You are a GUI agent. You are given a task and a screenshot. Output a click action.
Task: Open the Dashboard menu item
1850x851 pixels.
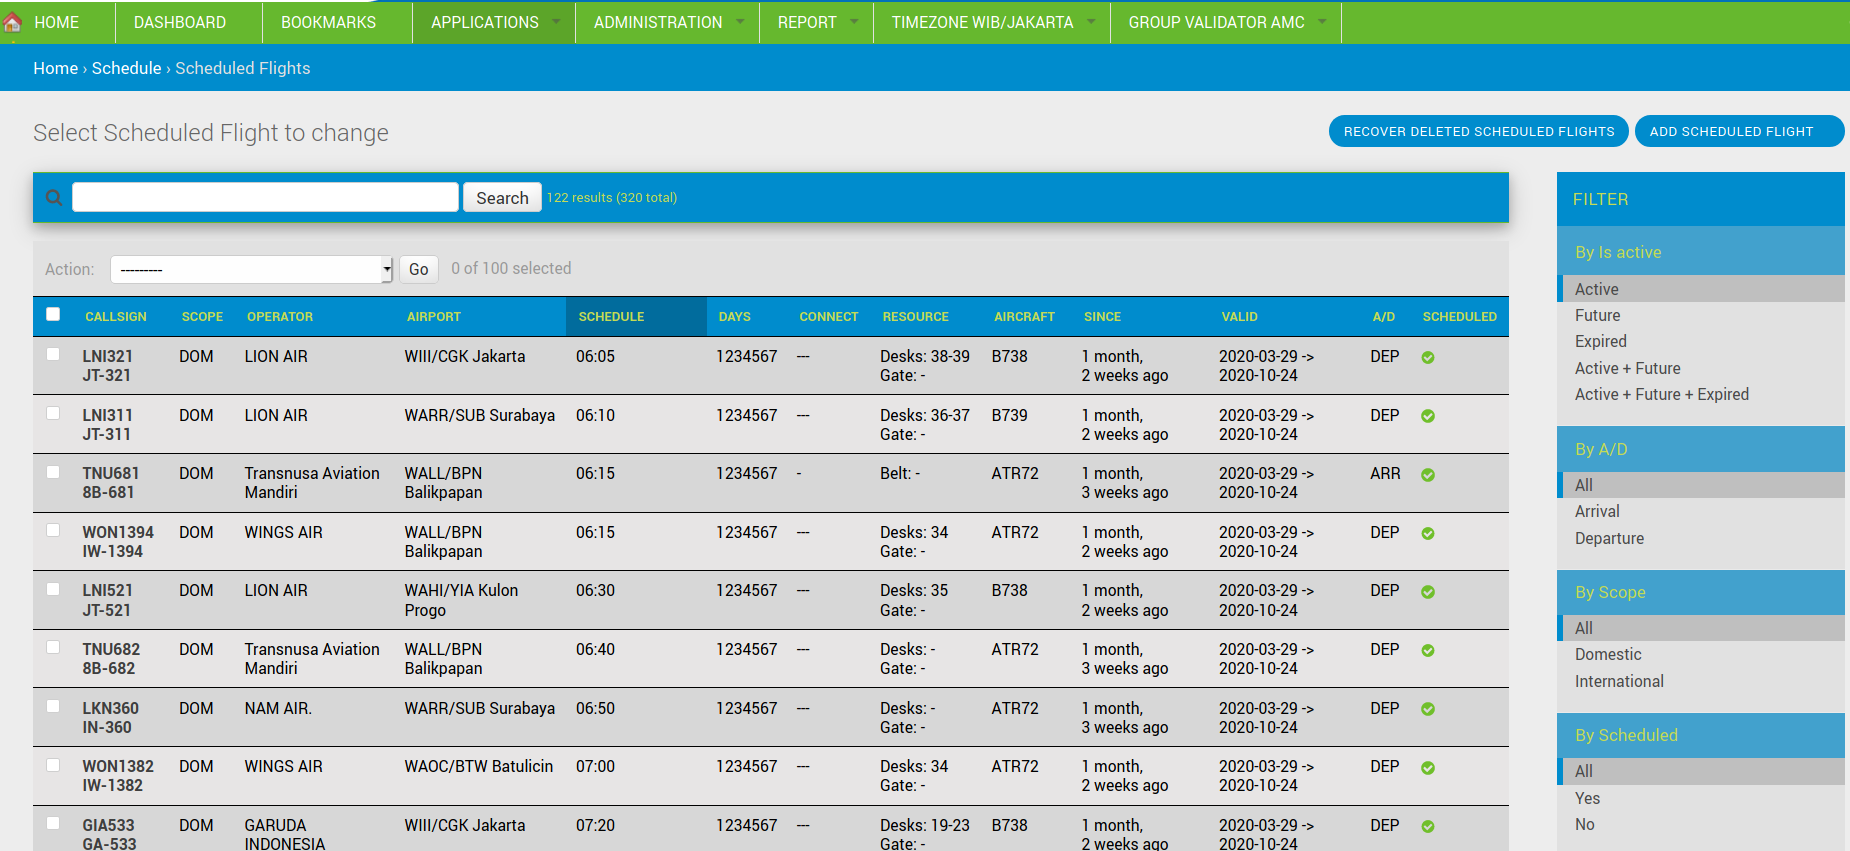click(180, 22)
